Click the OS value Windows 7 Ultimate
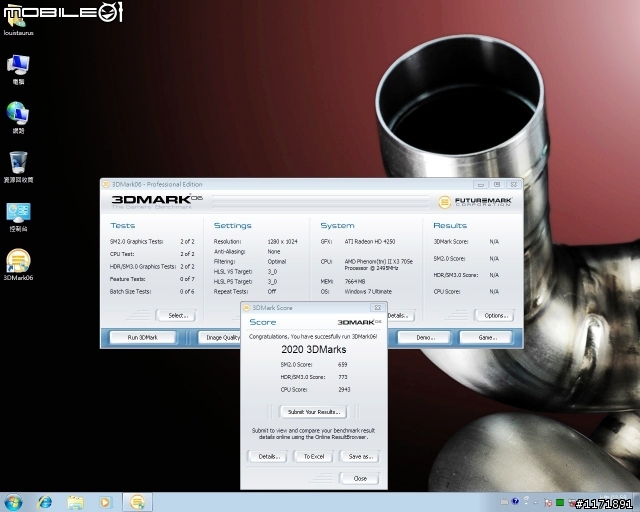Image resolution: width=640 pixels, height=512 pixels. coord(368,292)
